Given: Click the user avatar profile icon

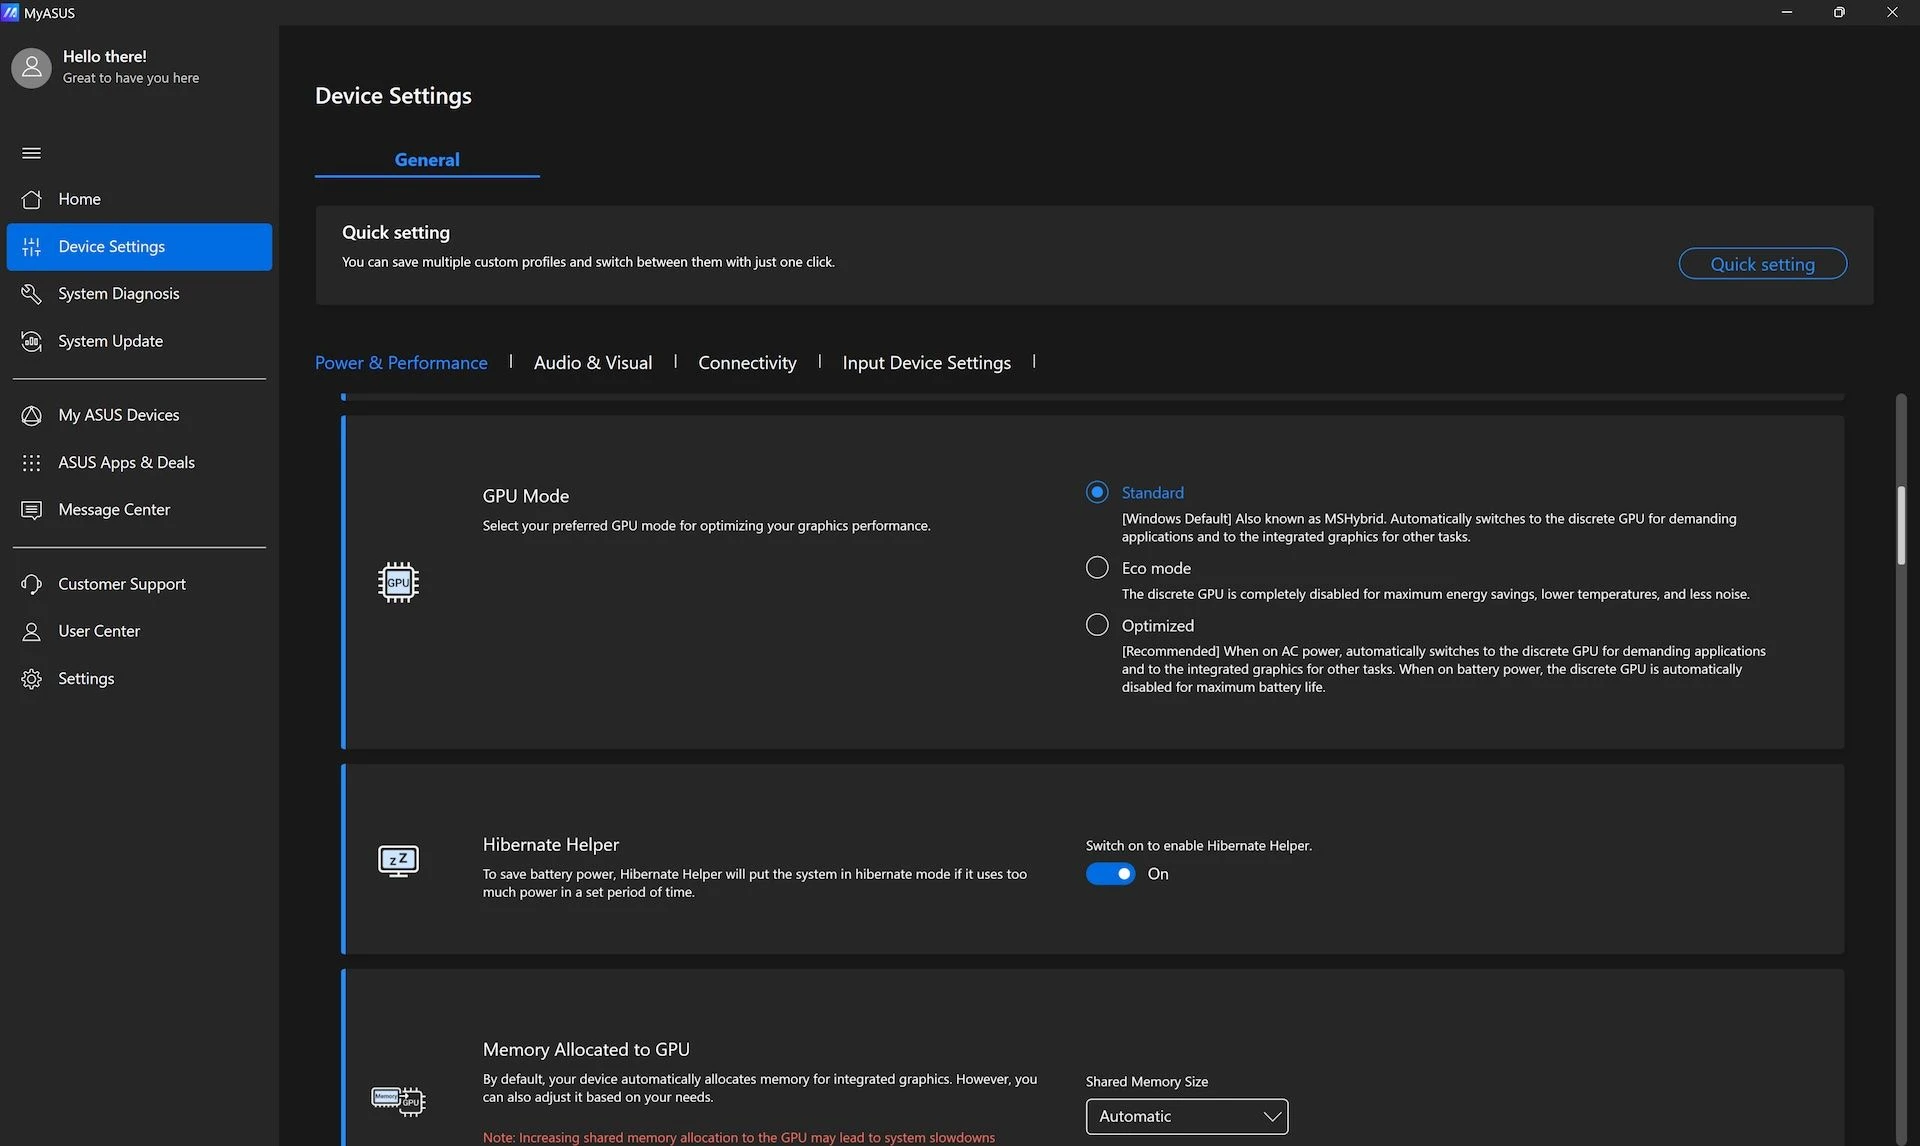Looking at the screenshot, I should tap(31, 67).
